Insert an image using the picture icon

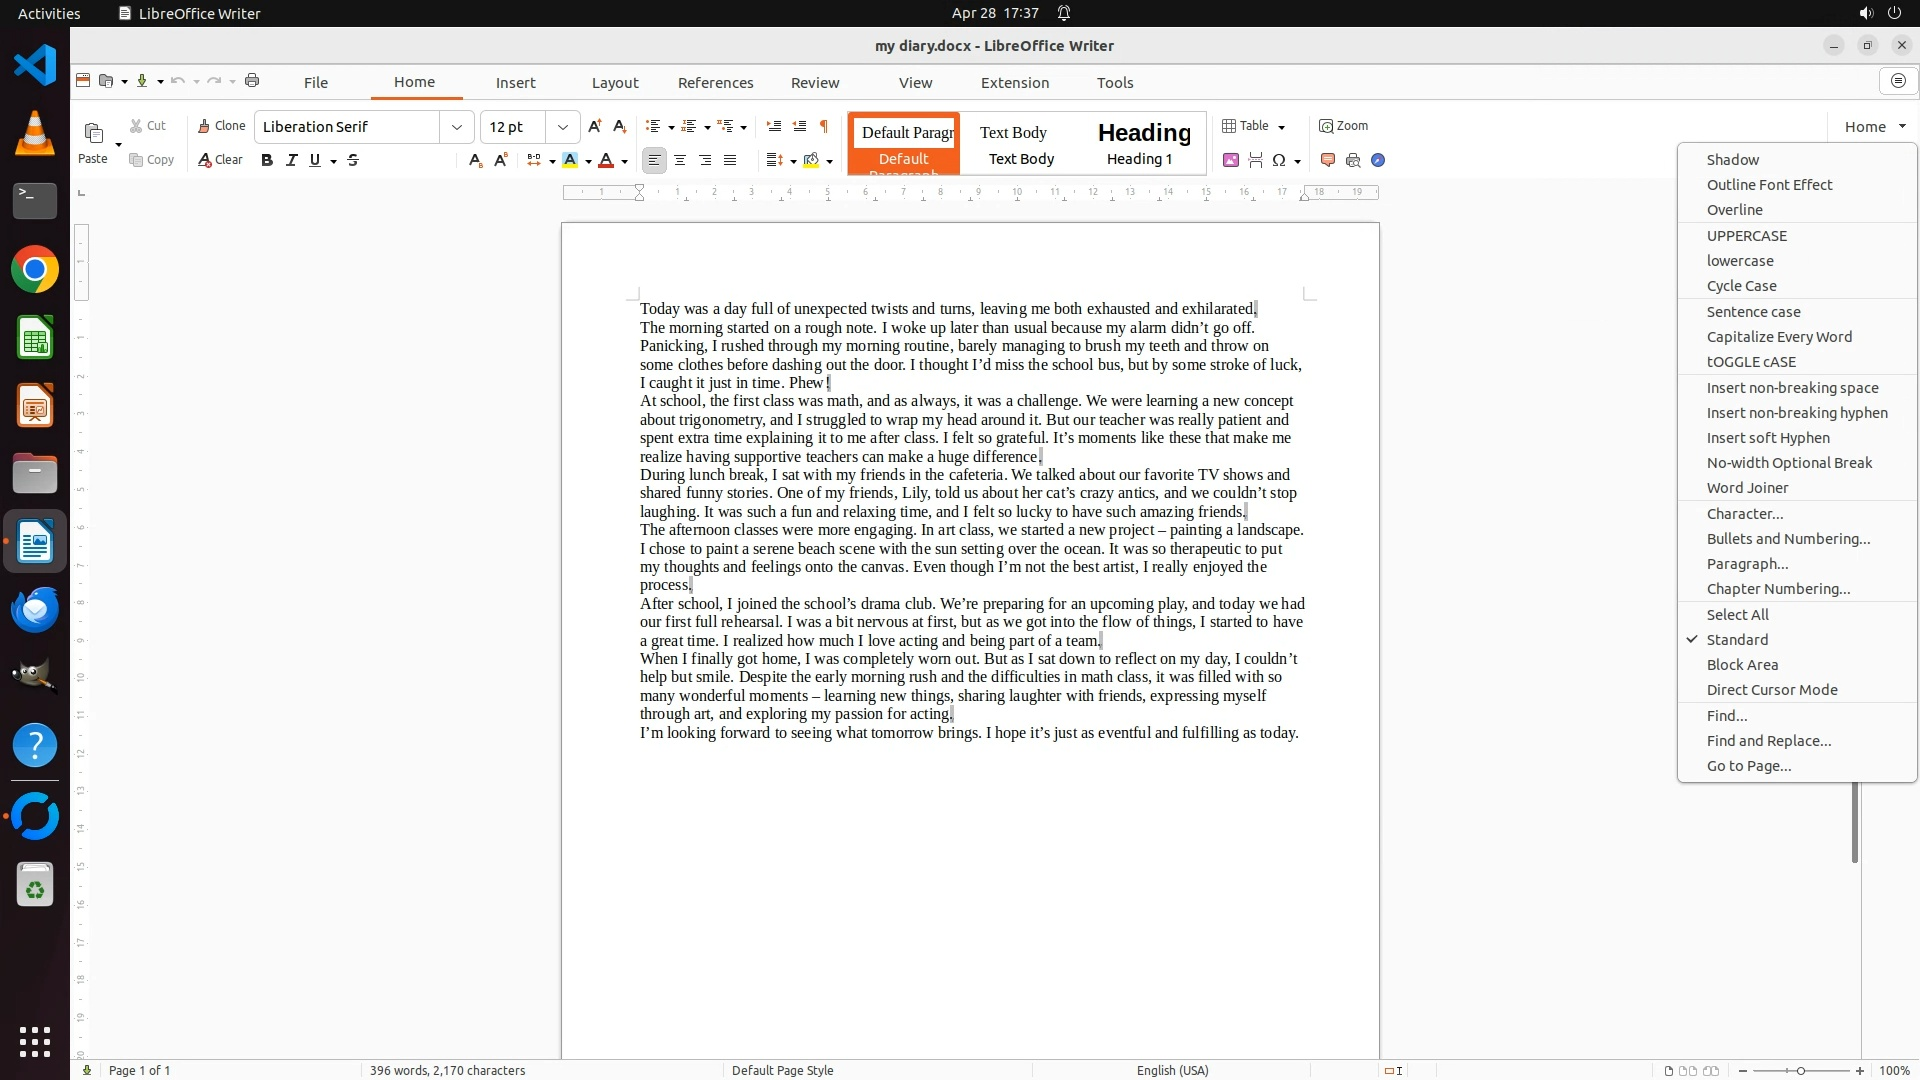point(1231,160)
